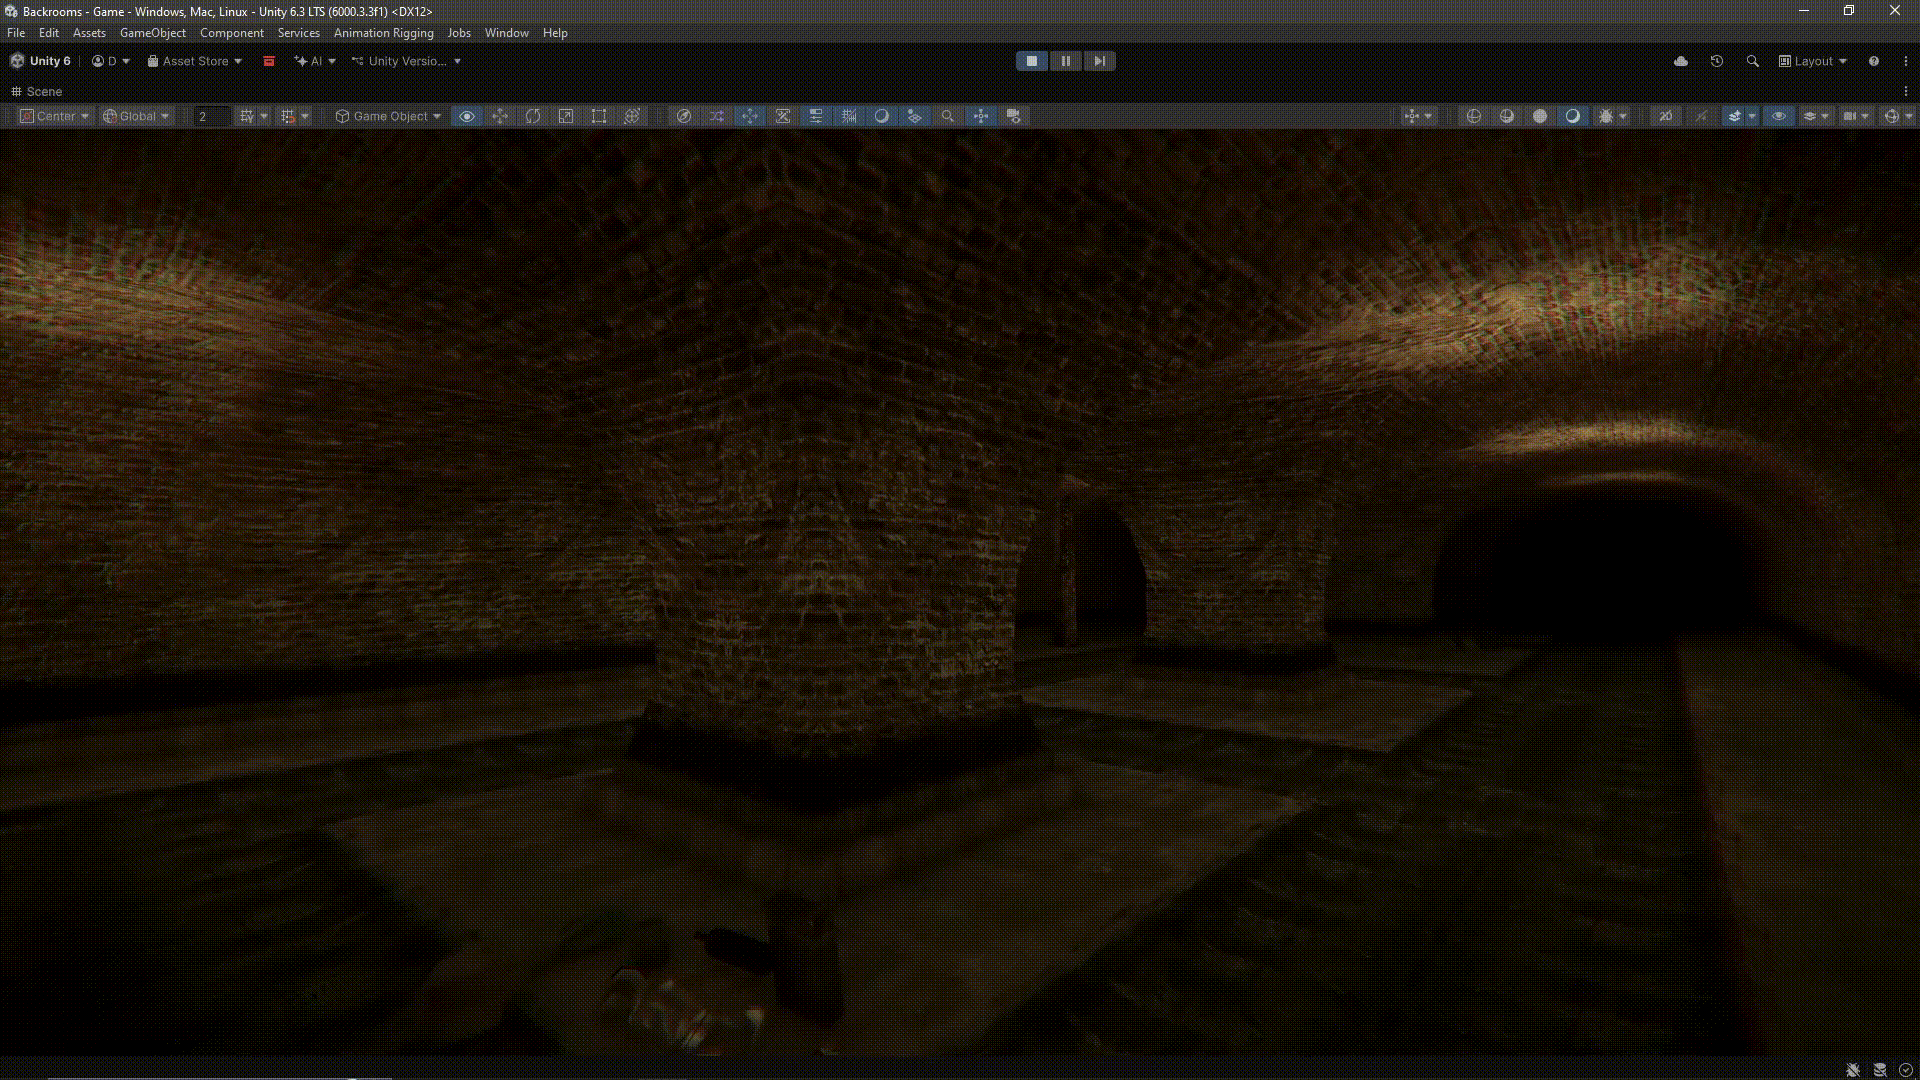
Task: Open the Global handle rotation dropdown
Action: [x=137, y=116]
